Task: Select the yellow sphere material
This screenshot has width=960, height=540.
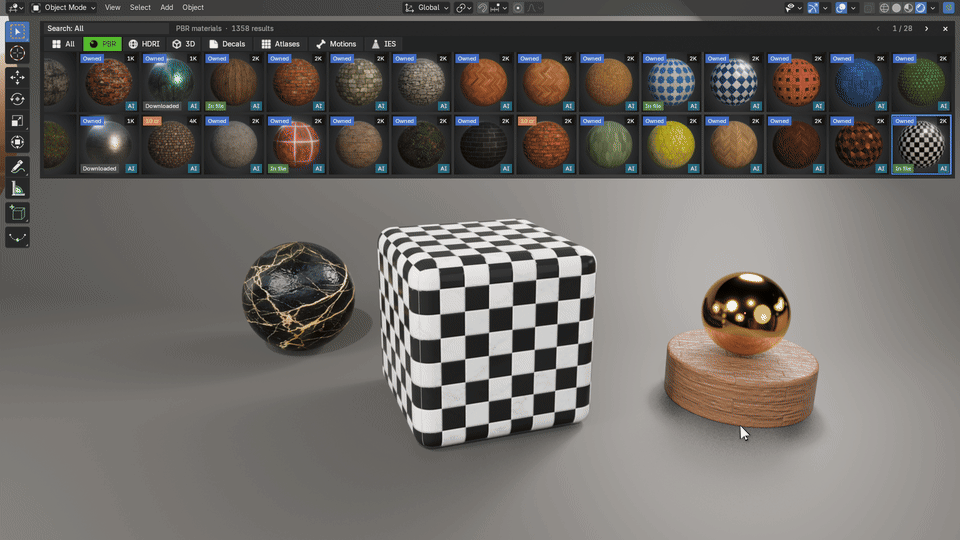Action: (671, 145)
